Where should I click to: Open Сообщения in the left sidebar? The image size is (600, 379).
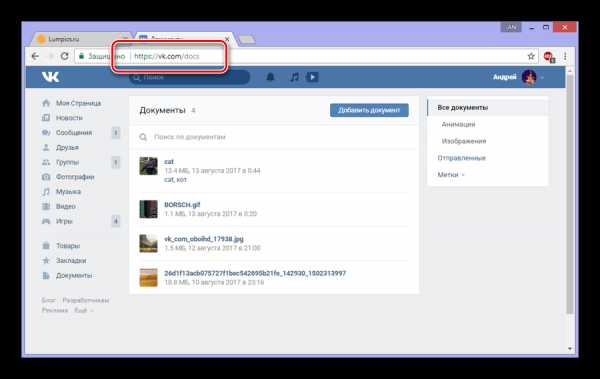click(74, 133)
